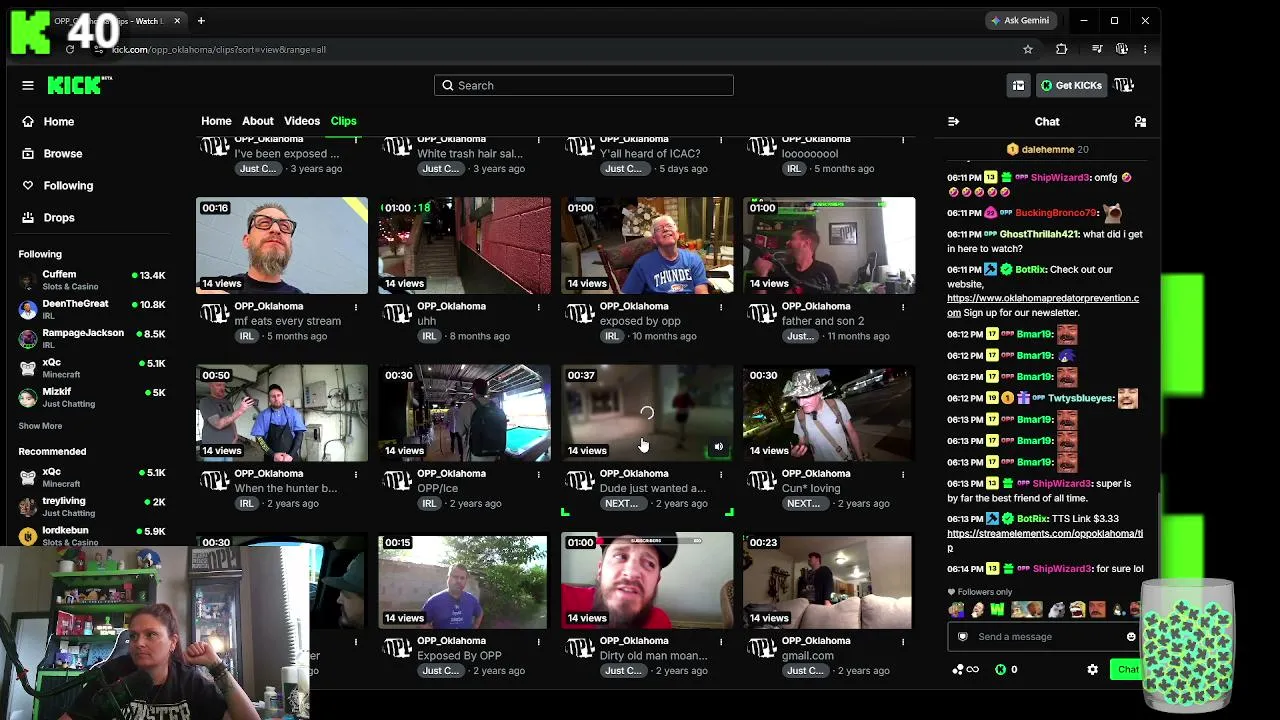Click the Kick search field
Viewport: 1280px width, 720px height.
click(584, 85)
